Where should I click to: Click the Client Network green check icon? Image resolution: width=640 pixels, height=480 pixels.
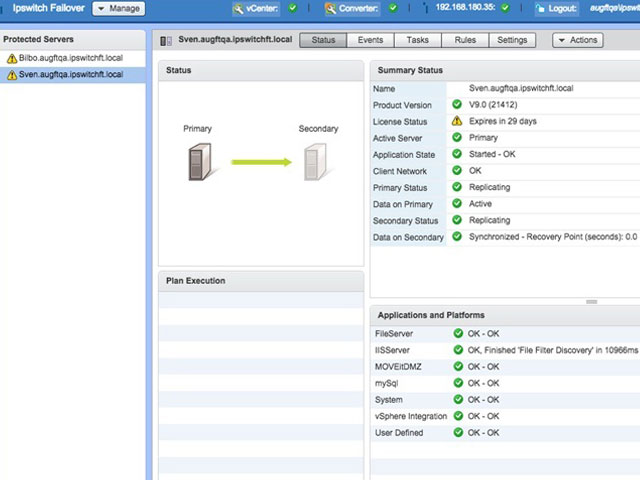(457, 170)
